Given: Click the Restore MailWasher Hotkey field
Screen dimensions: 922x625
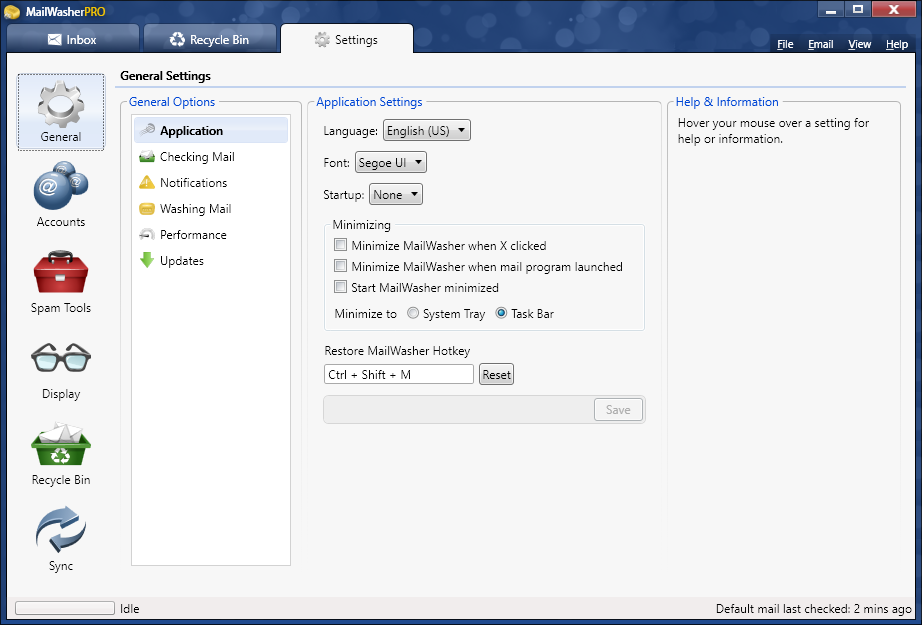Looking at the screenshot, I should 399,375.
